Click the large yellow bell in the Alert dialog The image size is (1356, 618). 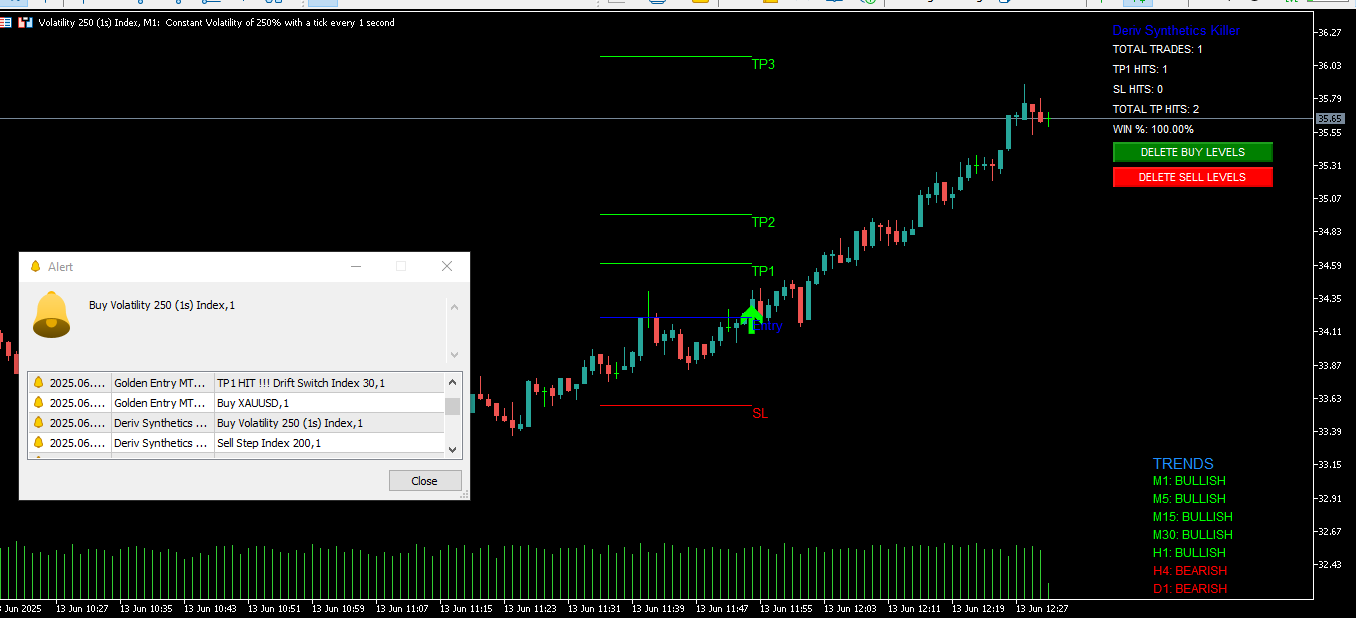click(51, 315)
